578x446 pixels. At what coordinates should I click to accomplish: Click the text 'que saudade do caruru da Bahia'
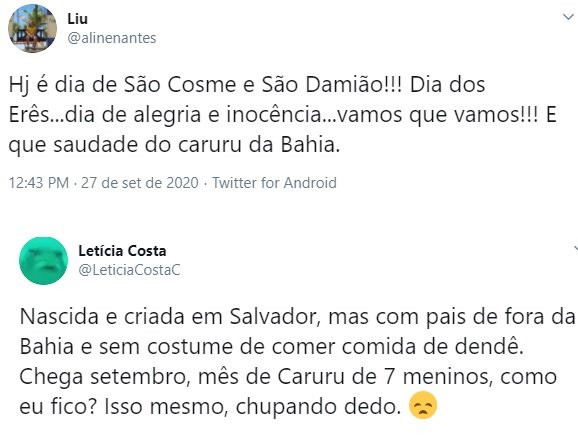pos(172,145)
